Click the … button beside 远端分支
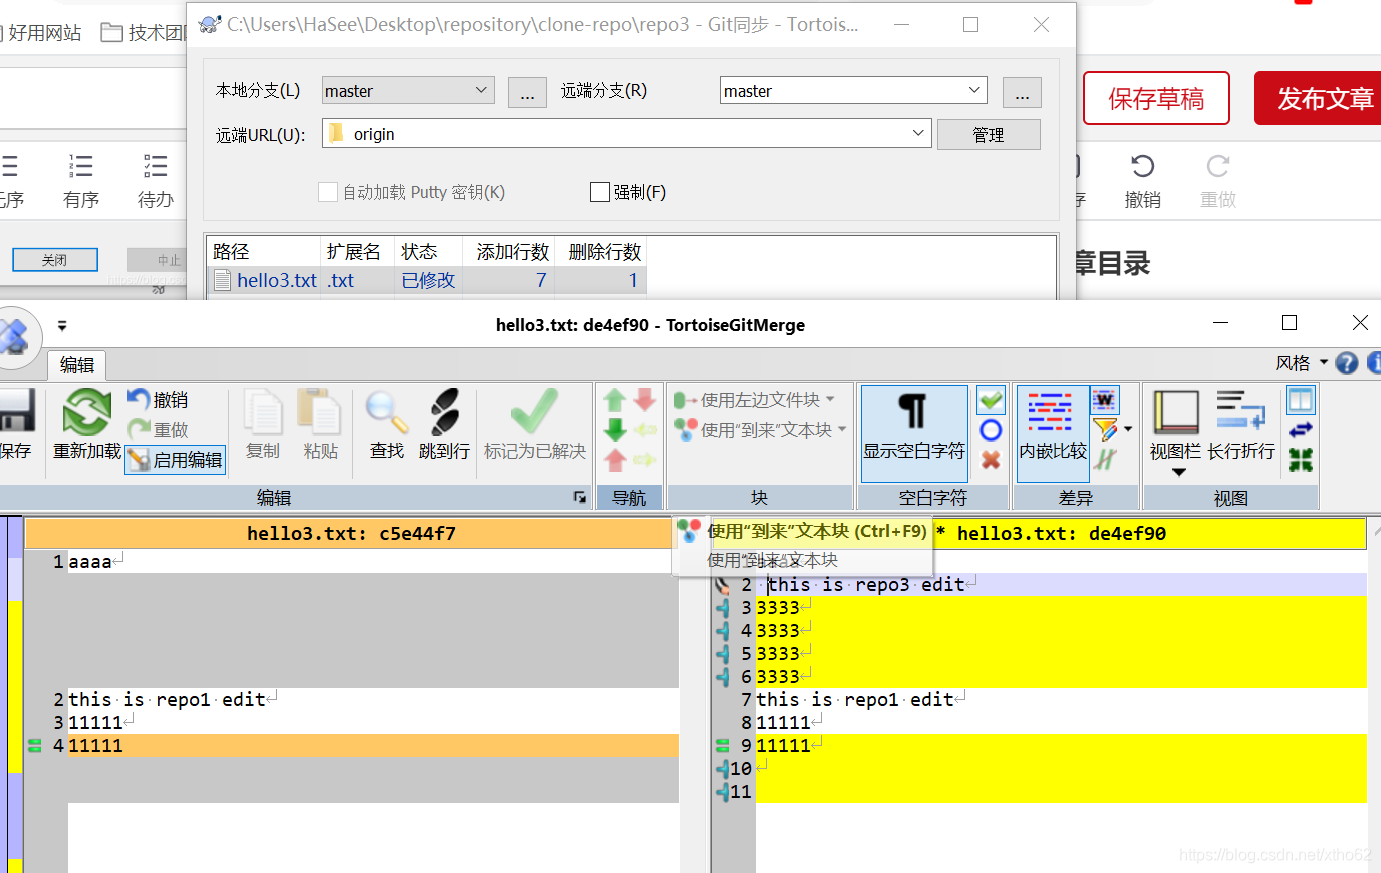The image size is (1381, 873). coord(1022,92)
